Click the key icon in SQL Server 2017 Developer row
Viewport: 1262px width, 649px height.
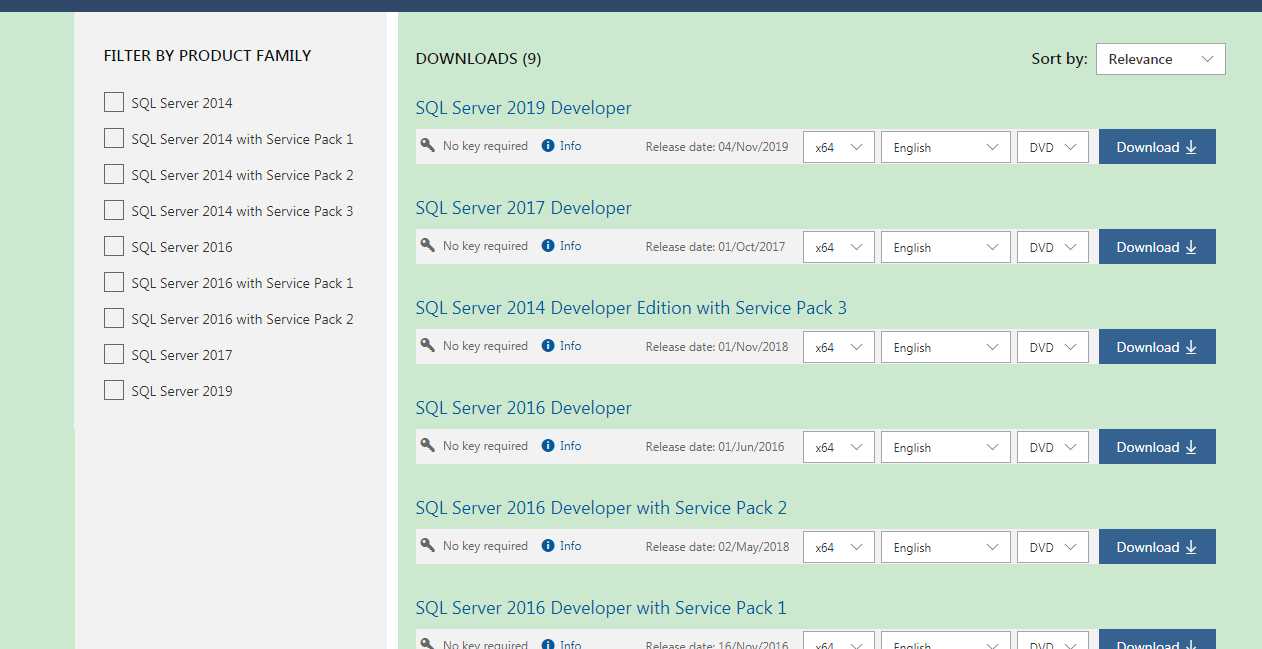coord(428,245)
